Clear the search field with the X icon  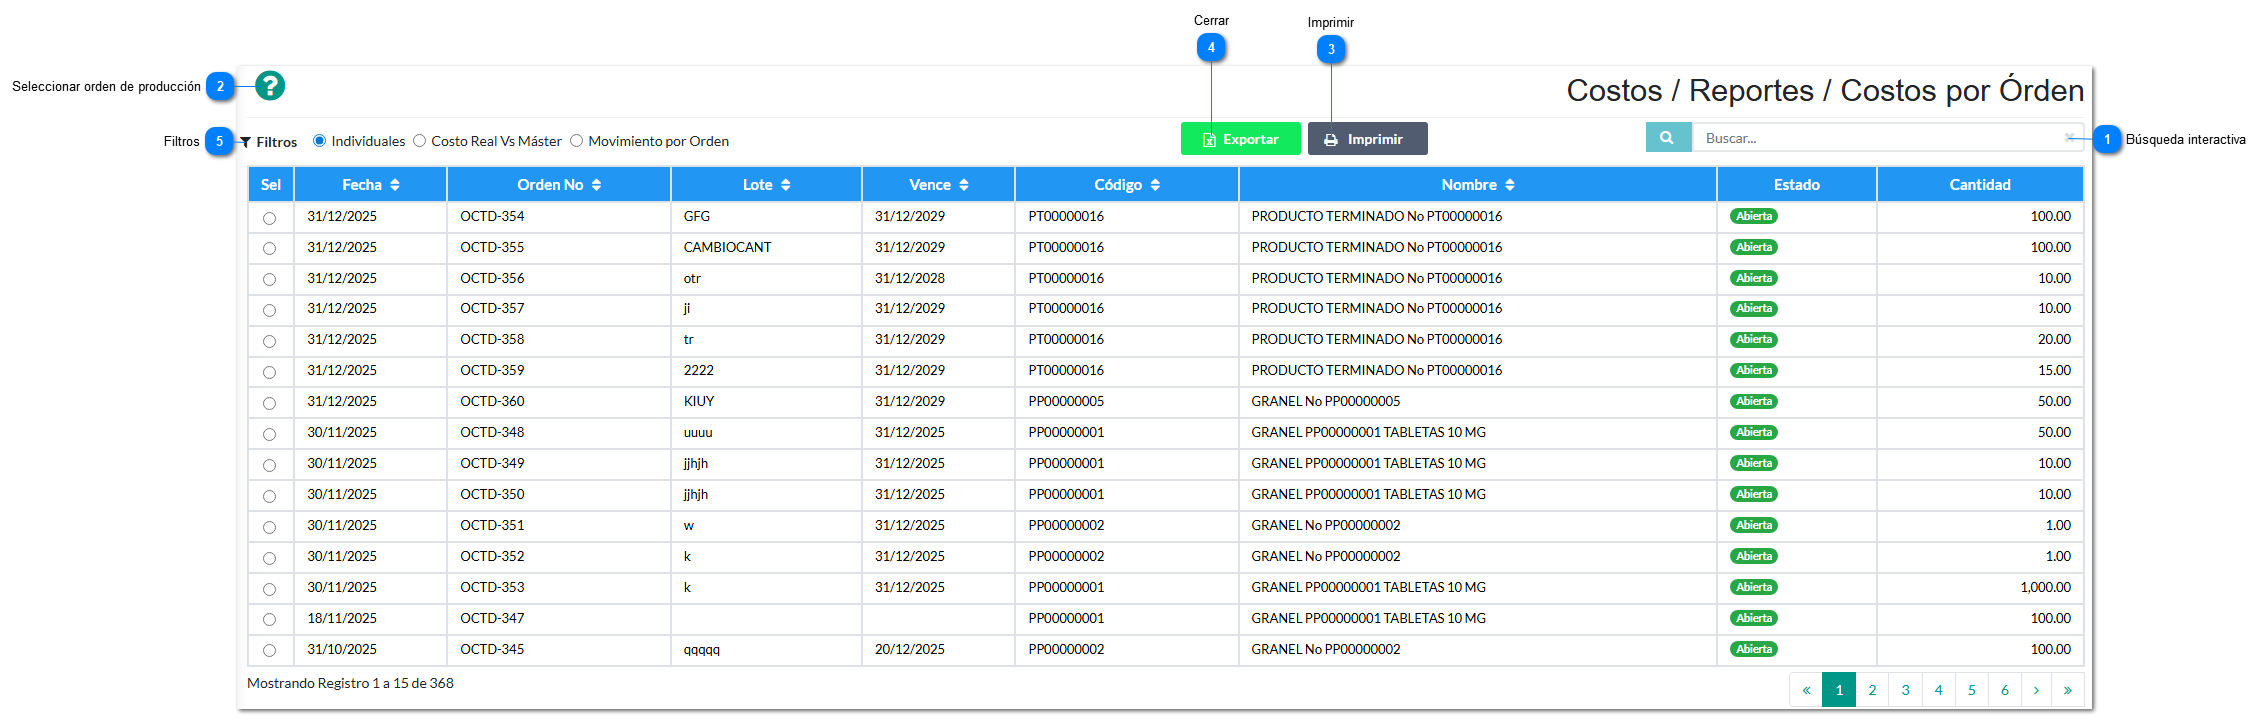pos(2069,138)
